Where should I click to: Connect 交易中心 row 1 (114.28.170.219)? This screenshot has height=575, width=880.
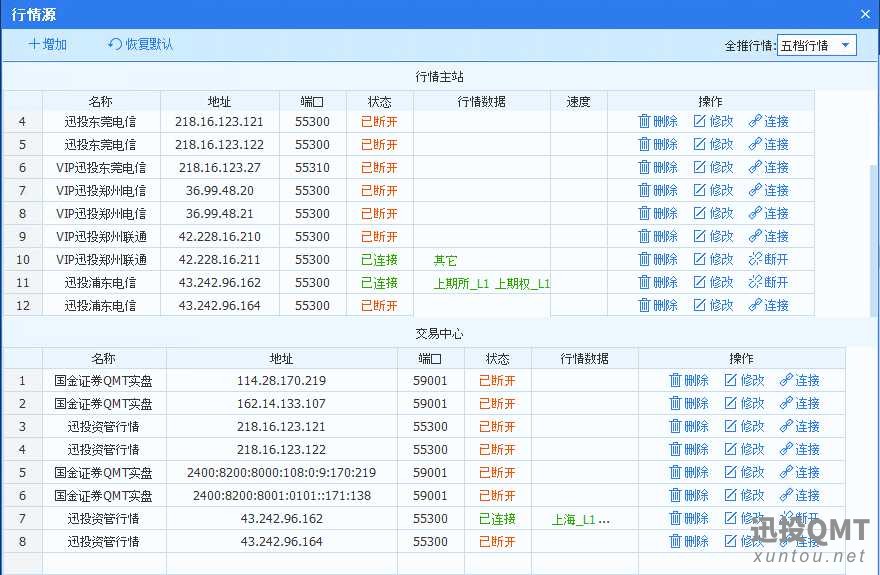(x=799, y=380)
